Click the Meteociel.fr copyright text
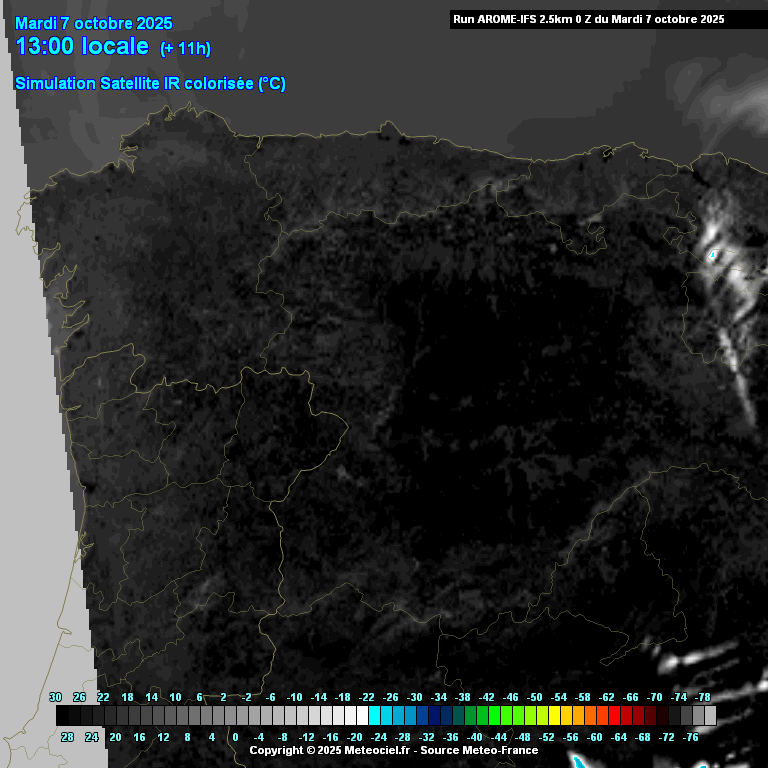The height and width of the screenshot is (768, 768). pos(331,750)
